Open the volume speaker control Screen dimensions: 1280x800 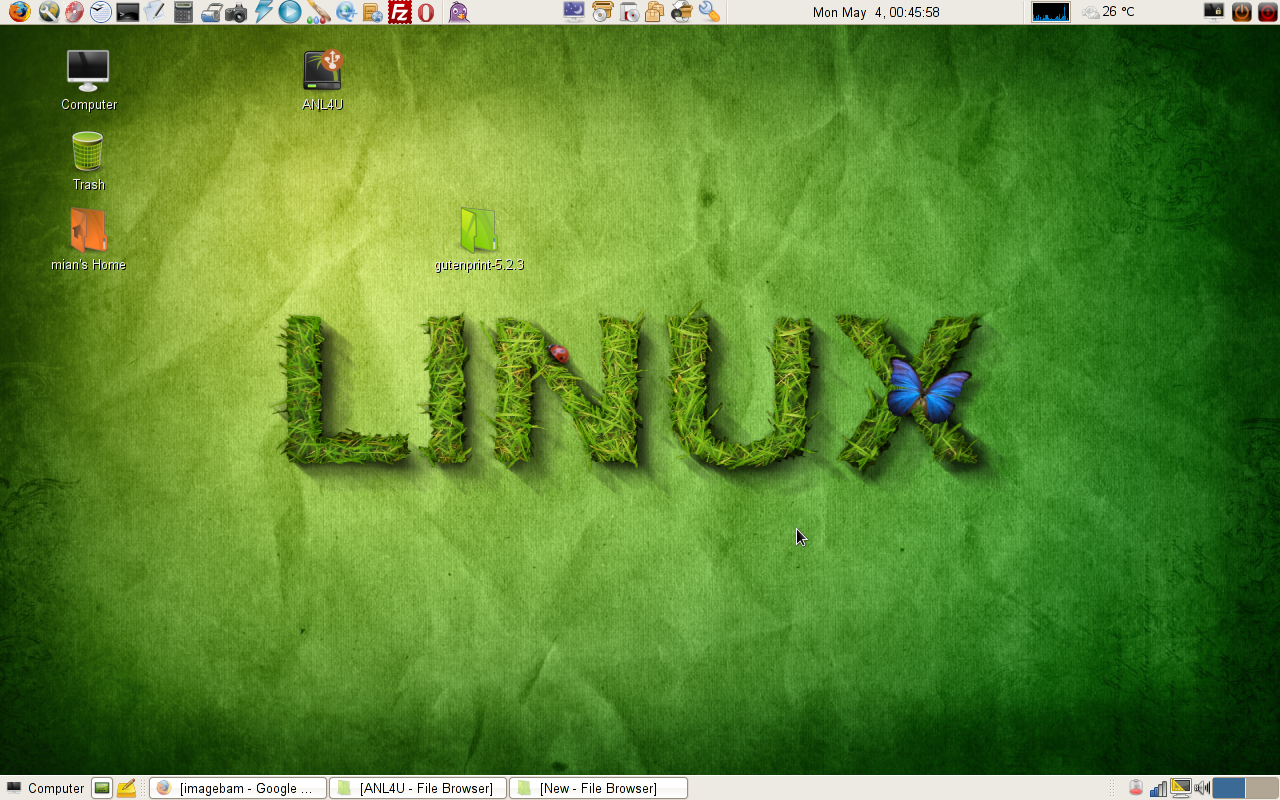coord(1202,788)
